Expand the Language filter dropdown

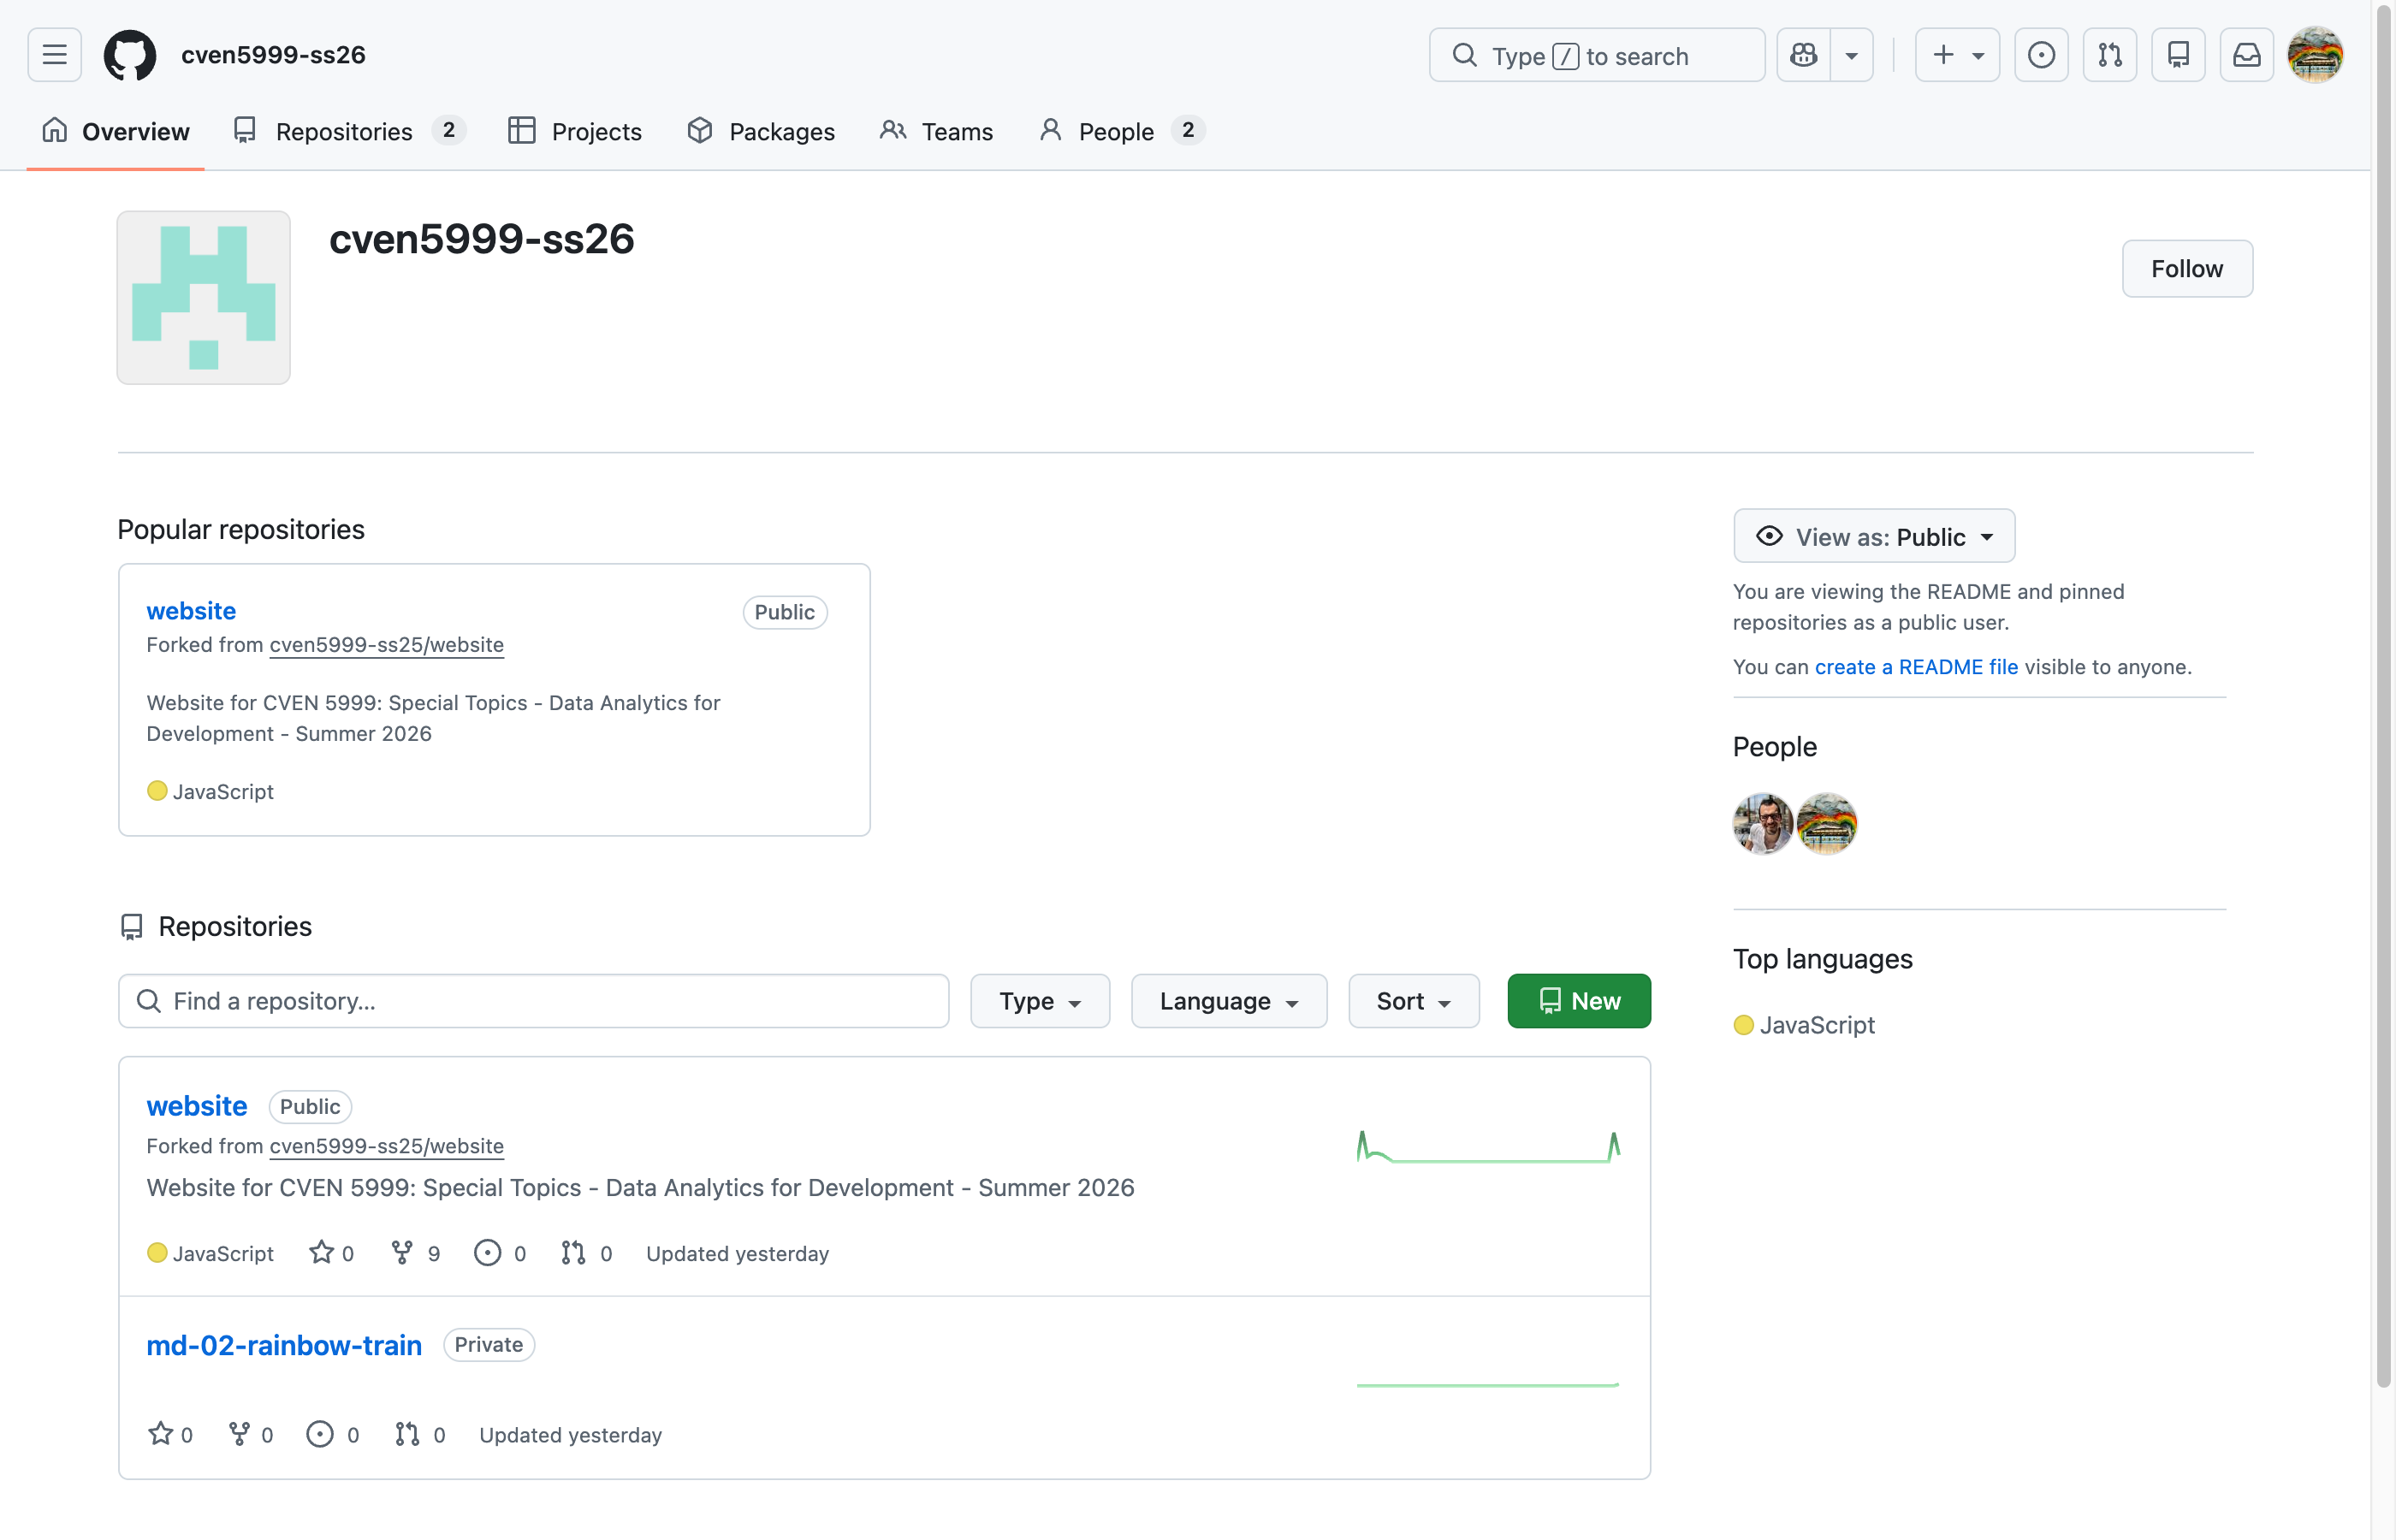(x=1229, y=1001)
